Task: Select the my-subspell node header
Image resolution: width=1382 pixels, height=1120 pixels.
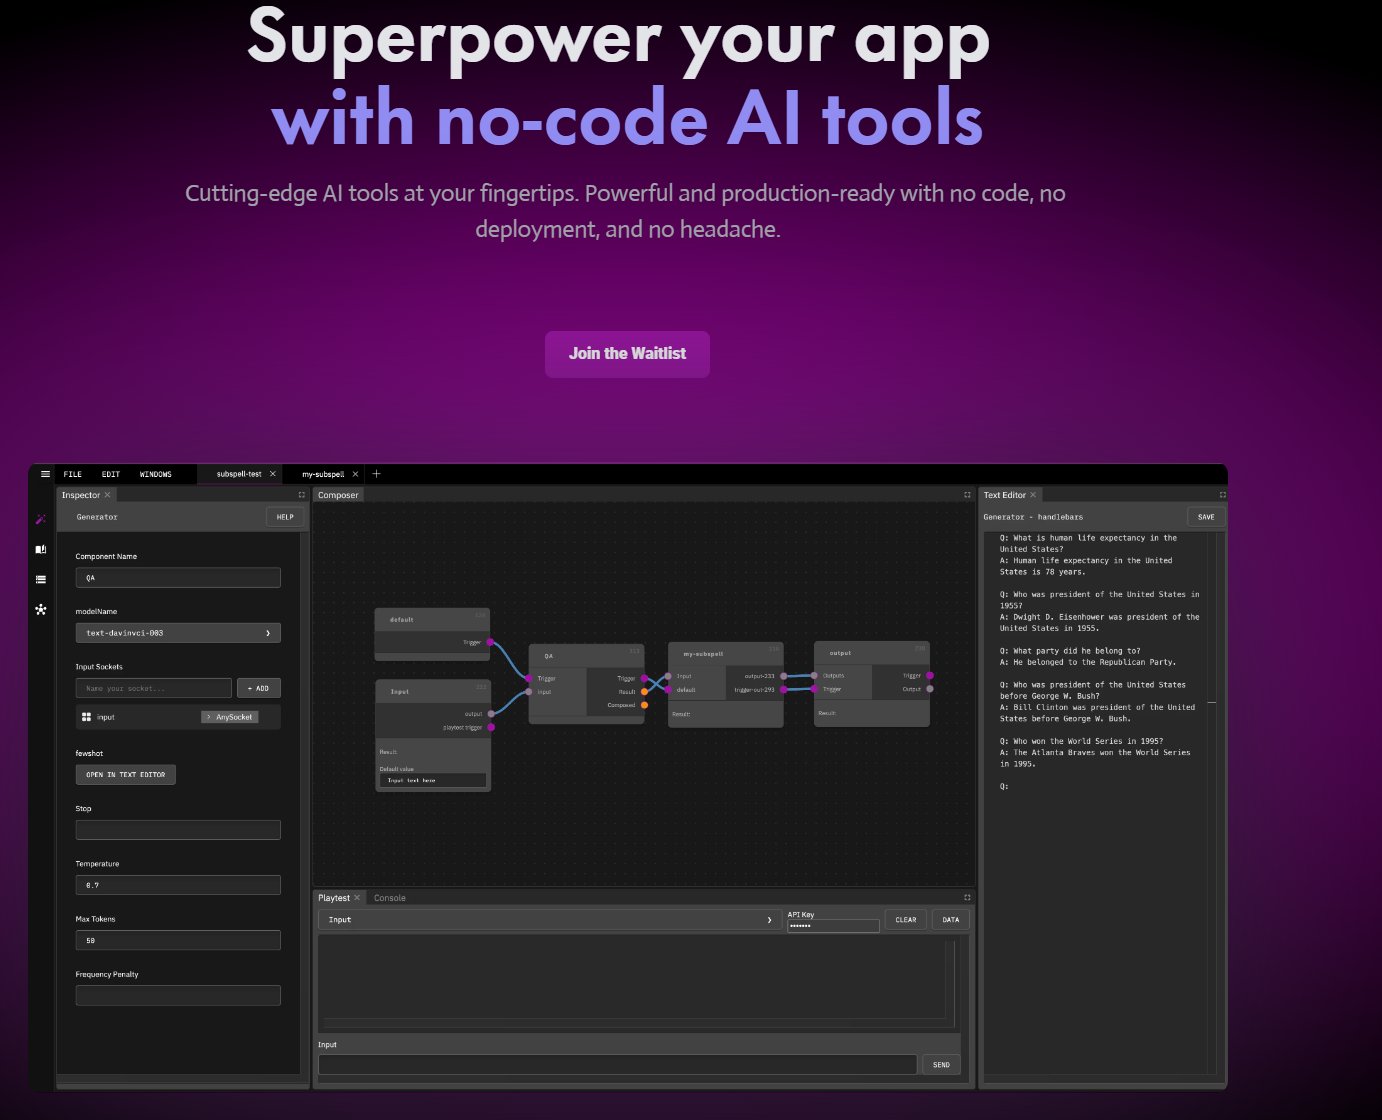Action: click(726, 654)
